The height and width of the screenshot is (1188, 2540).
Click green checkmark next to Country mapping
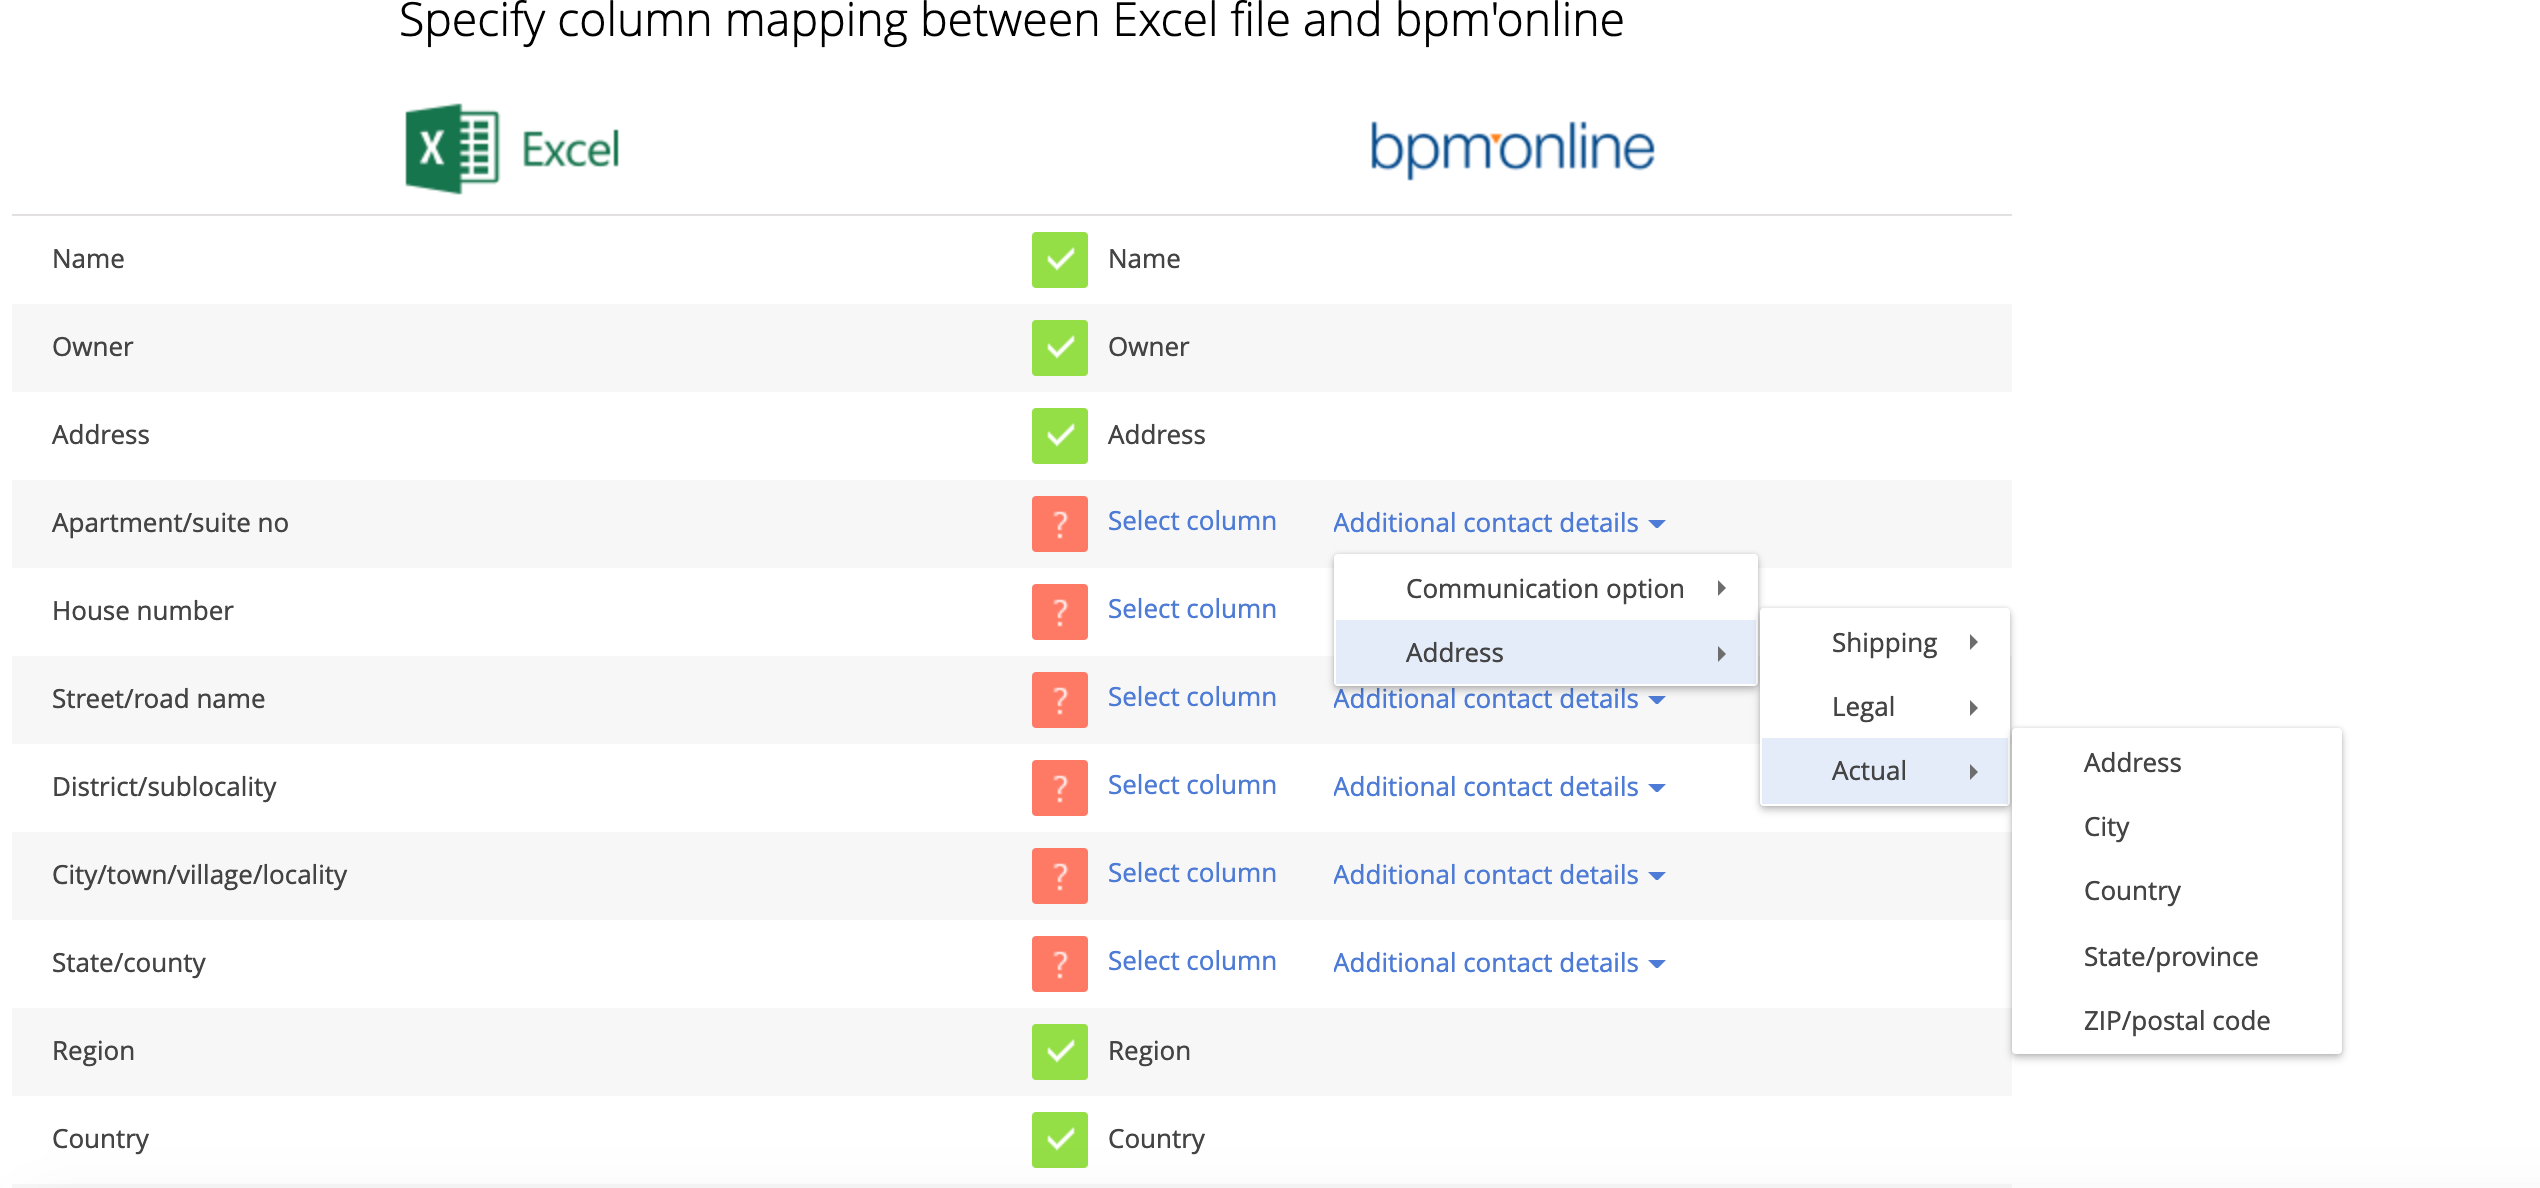[x=1059, y=1140]
